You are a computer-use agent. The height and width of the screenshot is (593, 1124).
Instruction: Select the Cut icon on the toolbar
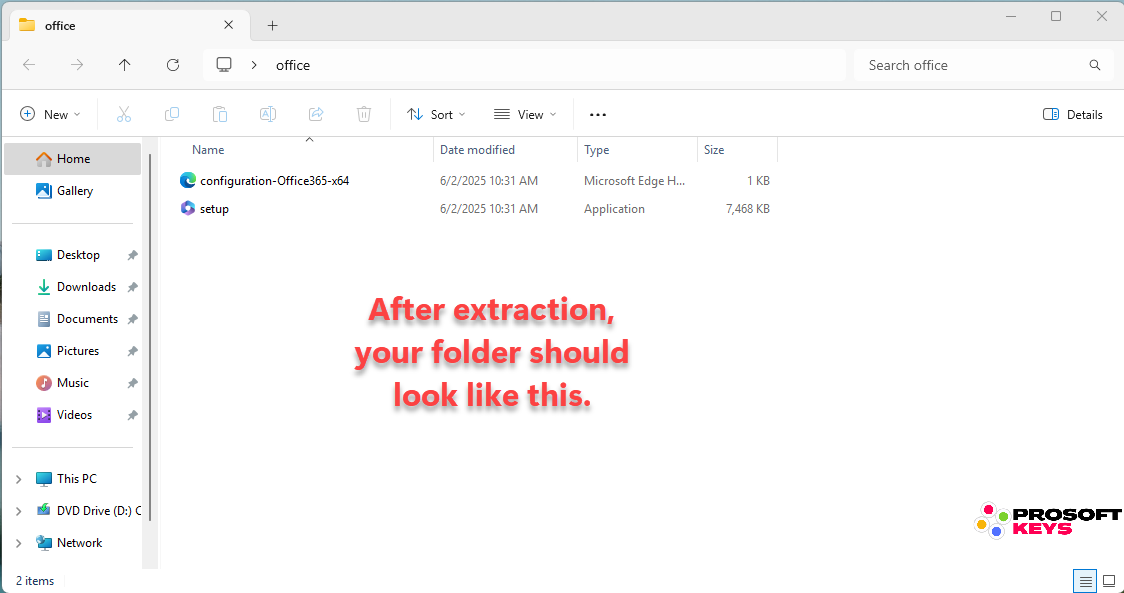pos(124,113)
